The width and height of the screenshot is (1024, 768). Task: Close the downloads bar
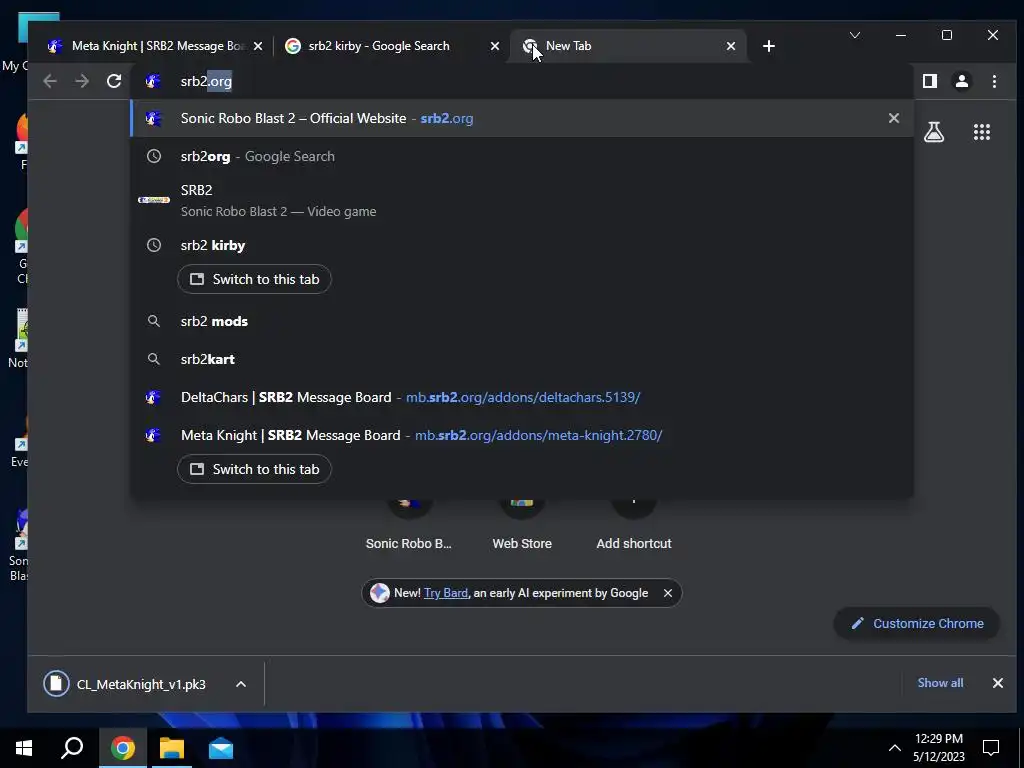[997, 682]
